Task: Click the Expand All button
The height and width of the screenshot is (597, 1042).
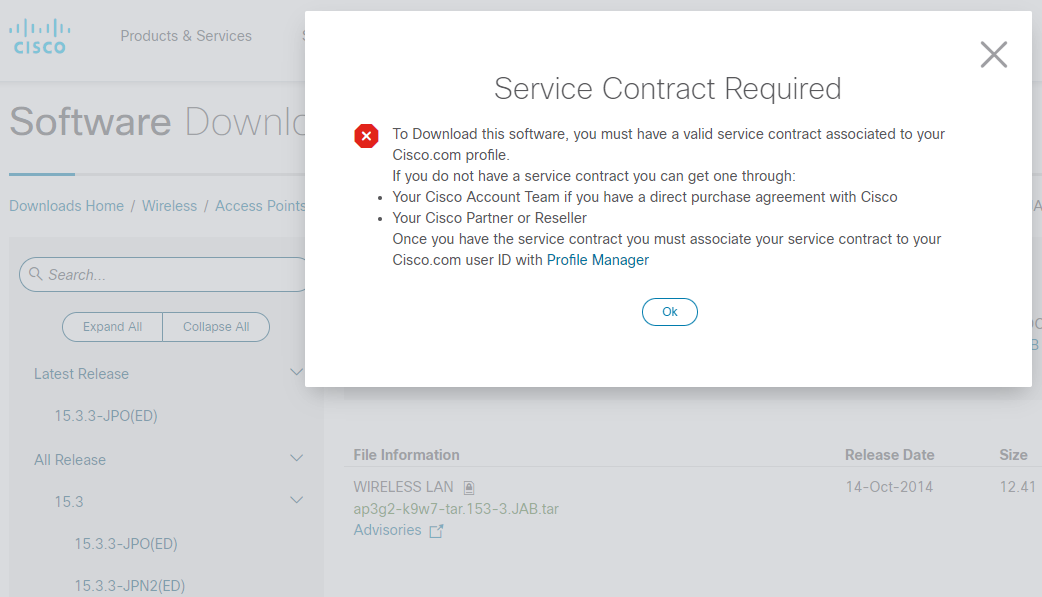Action: pos(112,326)
